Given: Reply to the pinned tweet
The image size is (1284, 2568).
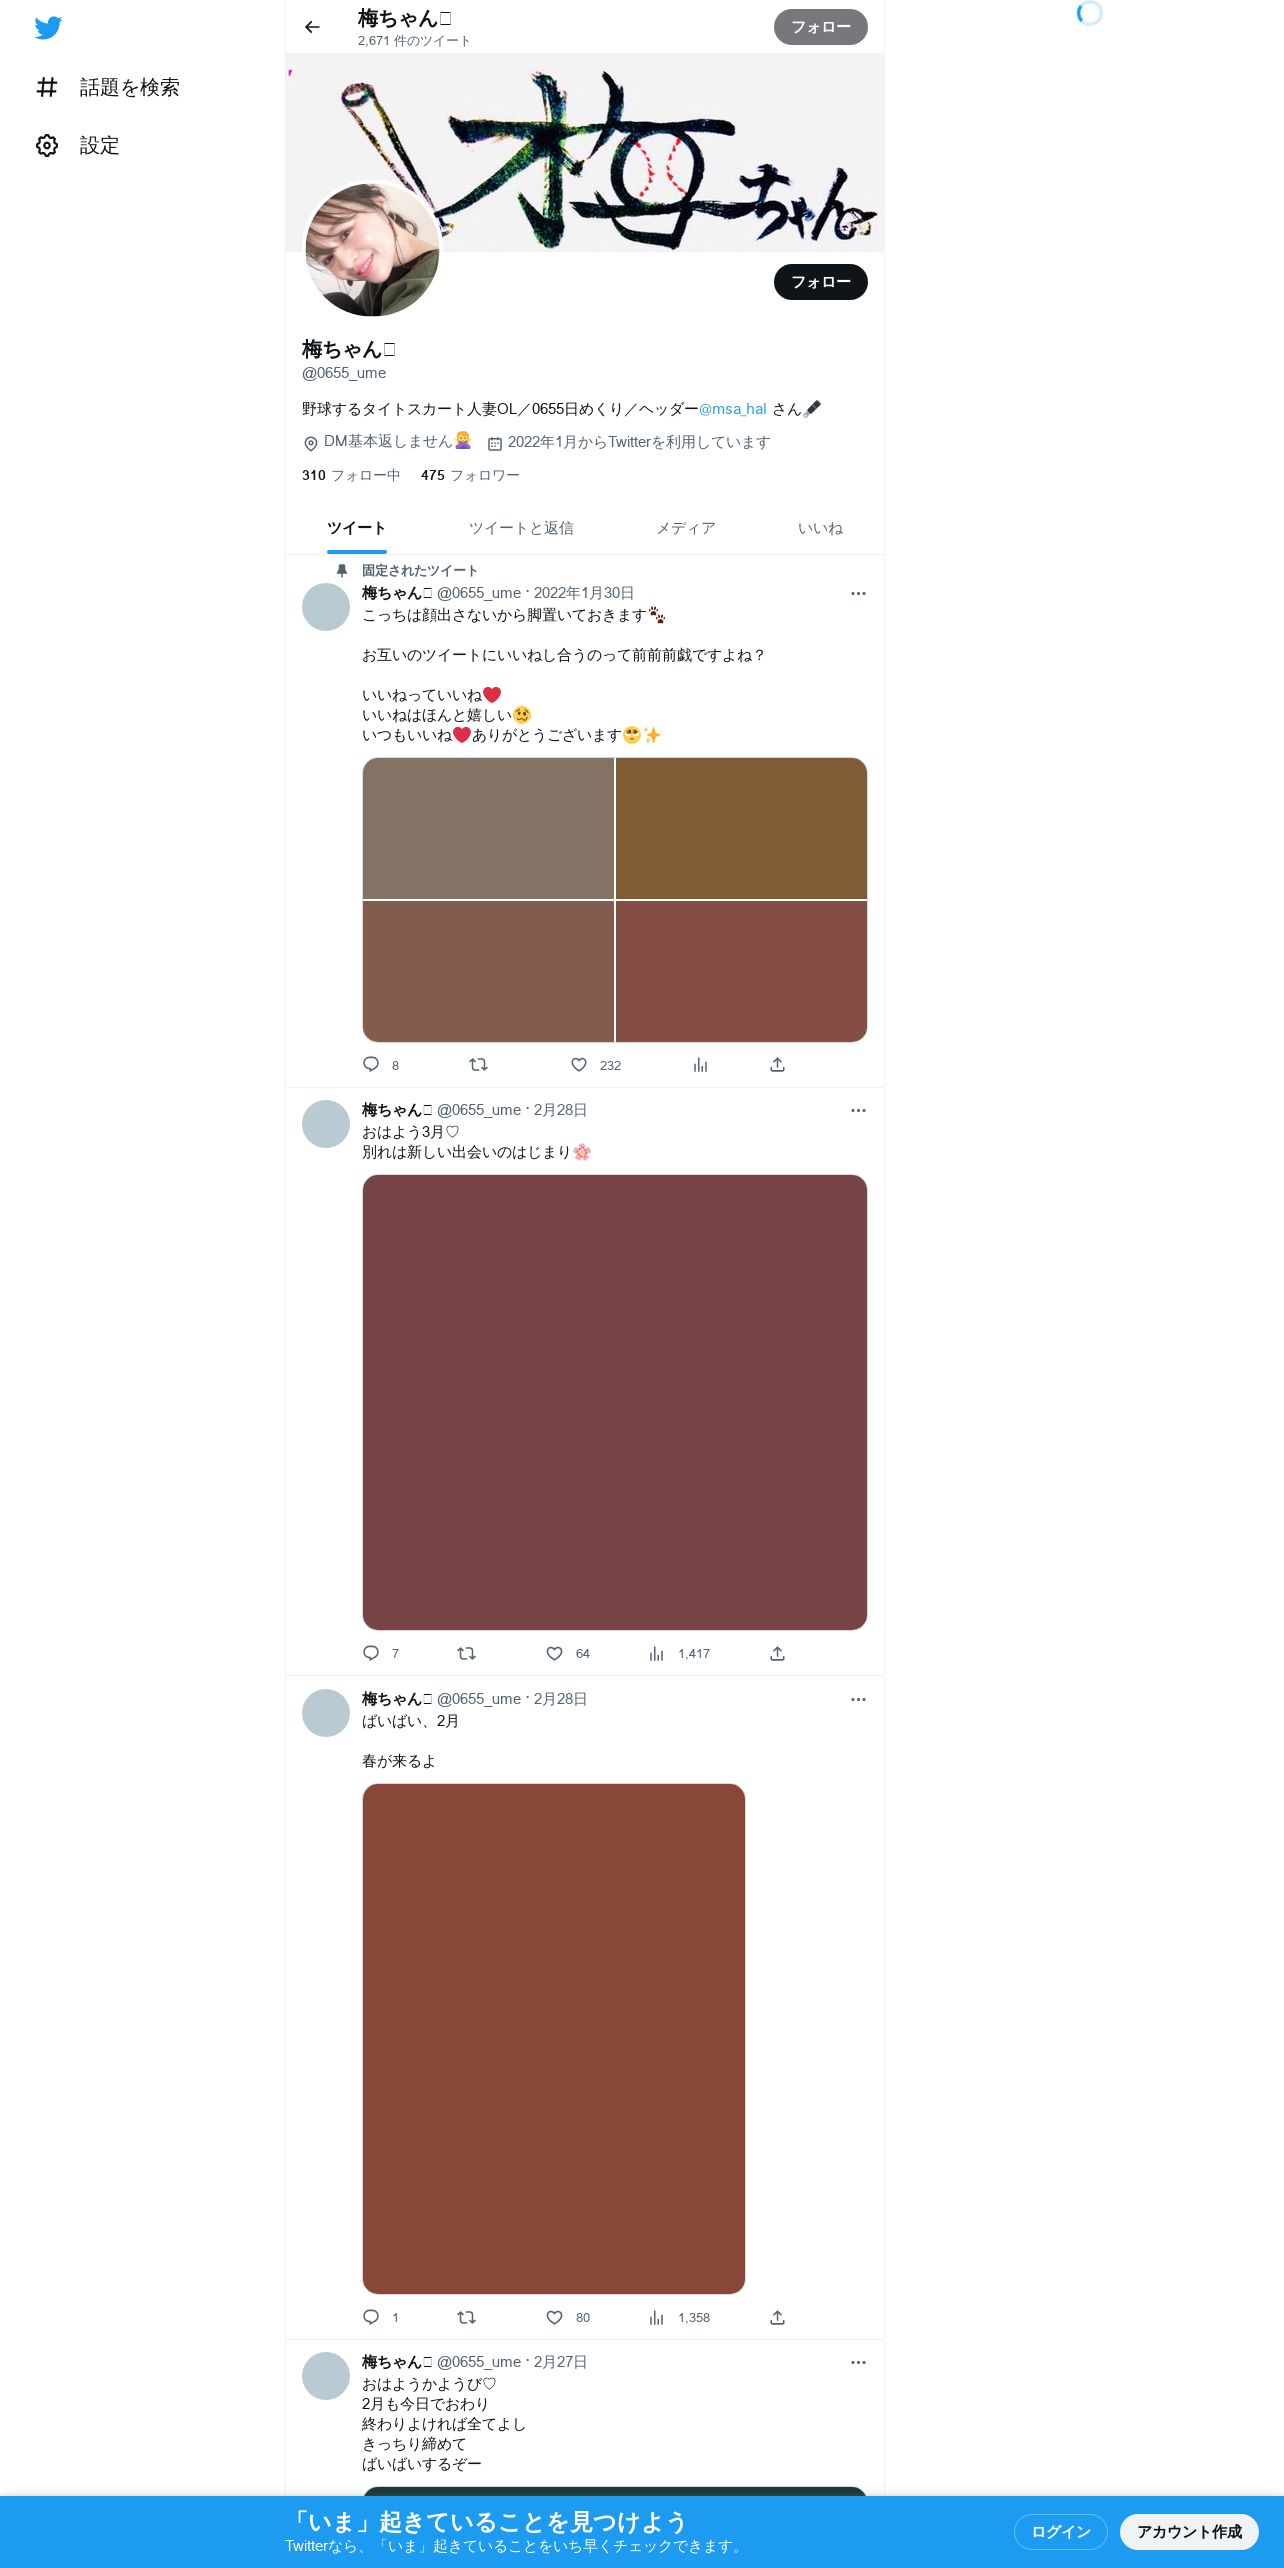Looking at the screenshot, I should 371,1064.
